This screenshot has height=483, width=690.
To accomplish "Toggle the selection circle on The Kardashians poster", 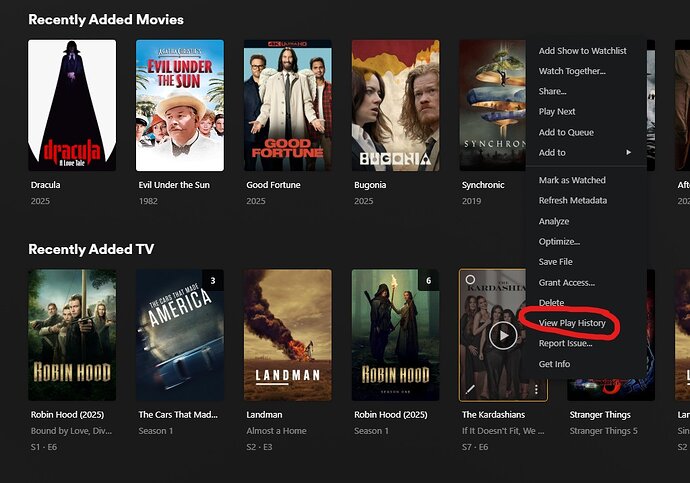I will pyautogui.click(x=470, y=280).
